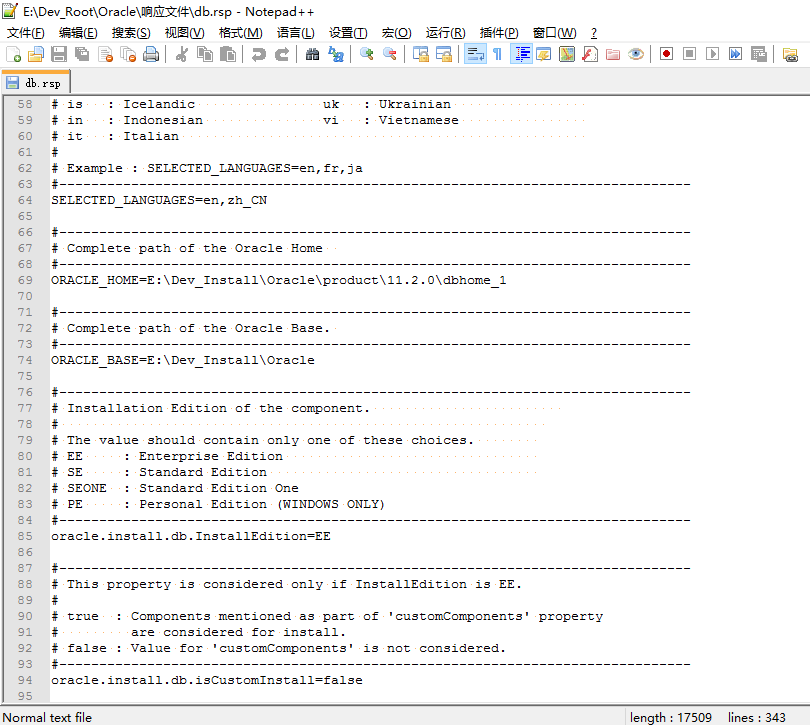Image resolution: width=810 pixels, height=725 pixels.
Task: Click the oracle.install.db.InstallEdition=EE line
Action: click(x=191, y=536)
